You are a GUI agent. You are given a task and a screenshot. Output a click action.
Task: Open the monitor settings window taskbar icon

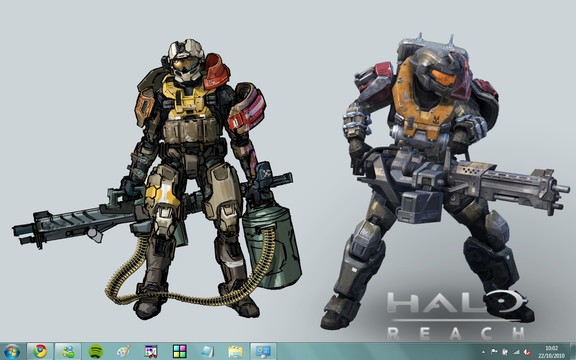point(263,352)
